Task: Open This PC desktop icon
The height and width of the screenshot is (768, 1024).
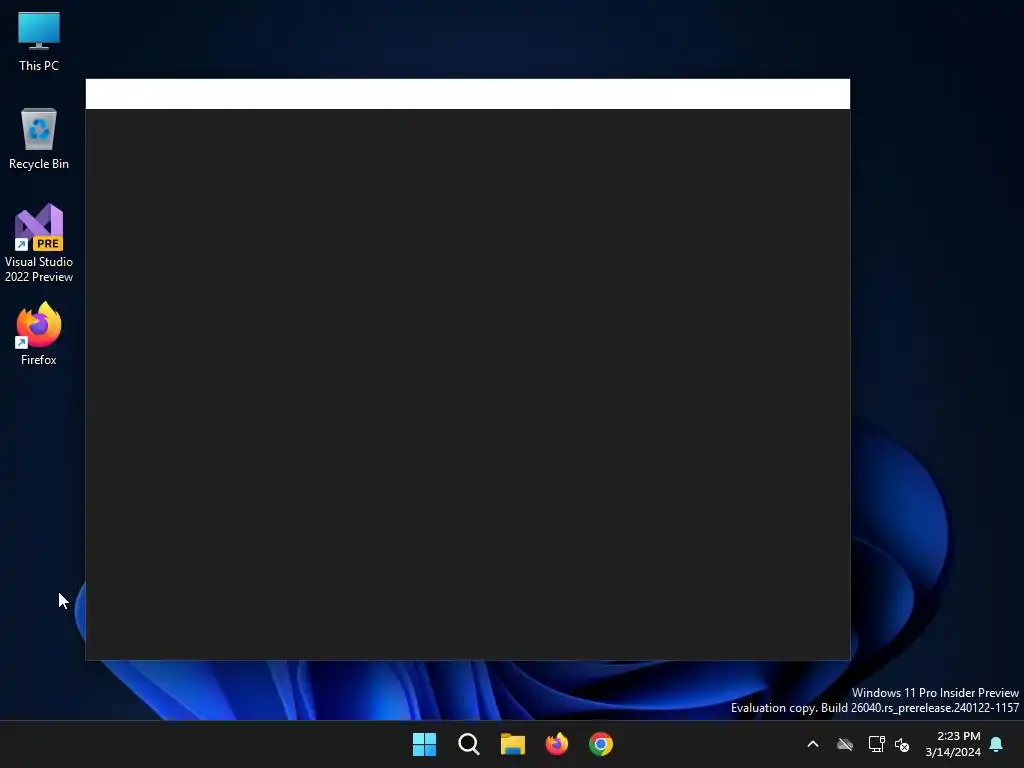Action: coord(39,42)
